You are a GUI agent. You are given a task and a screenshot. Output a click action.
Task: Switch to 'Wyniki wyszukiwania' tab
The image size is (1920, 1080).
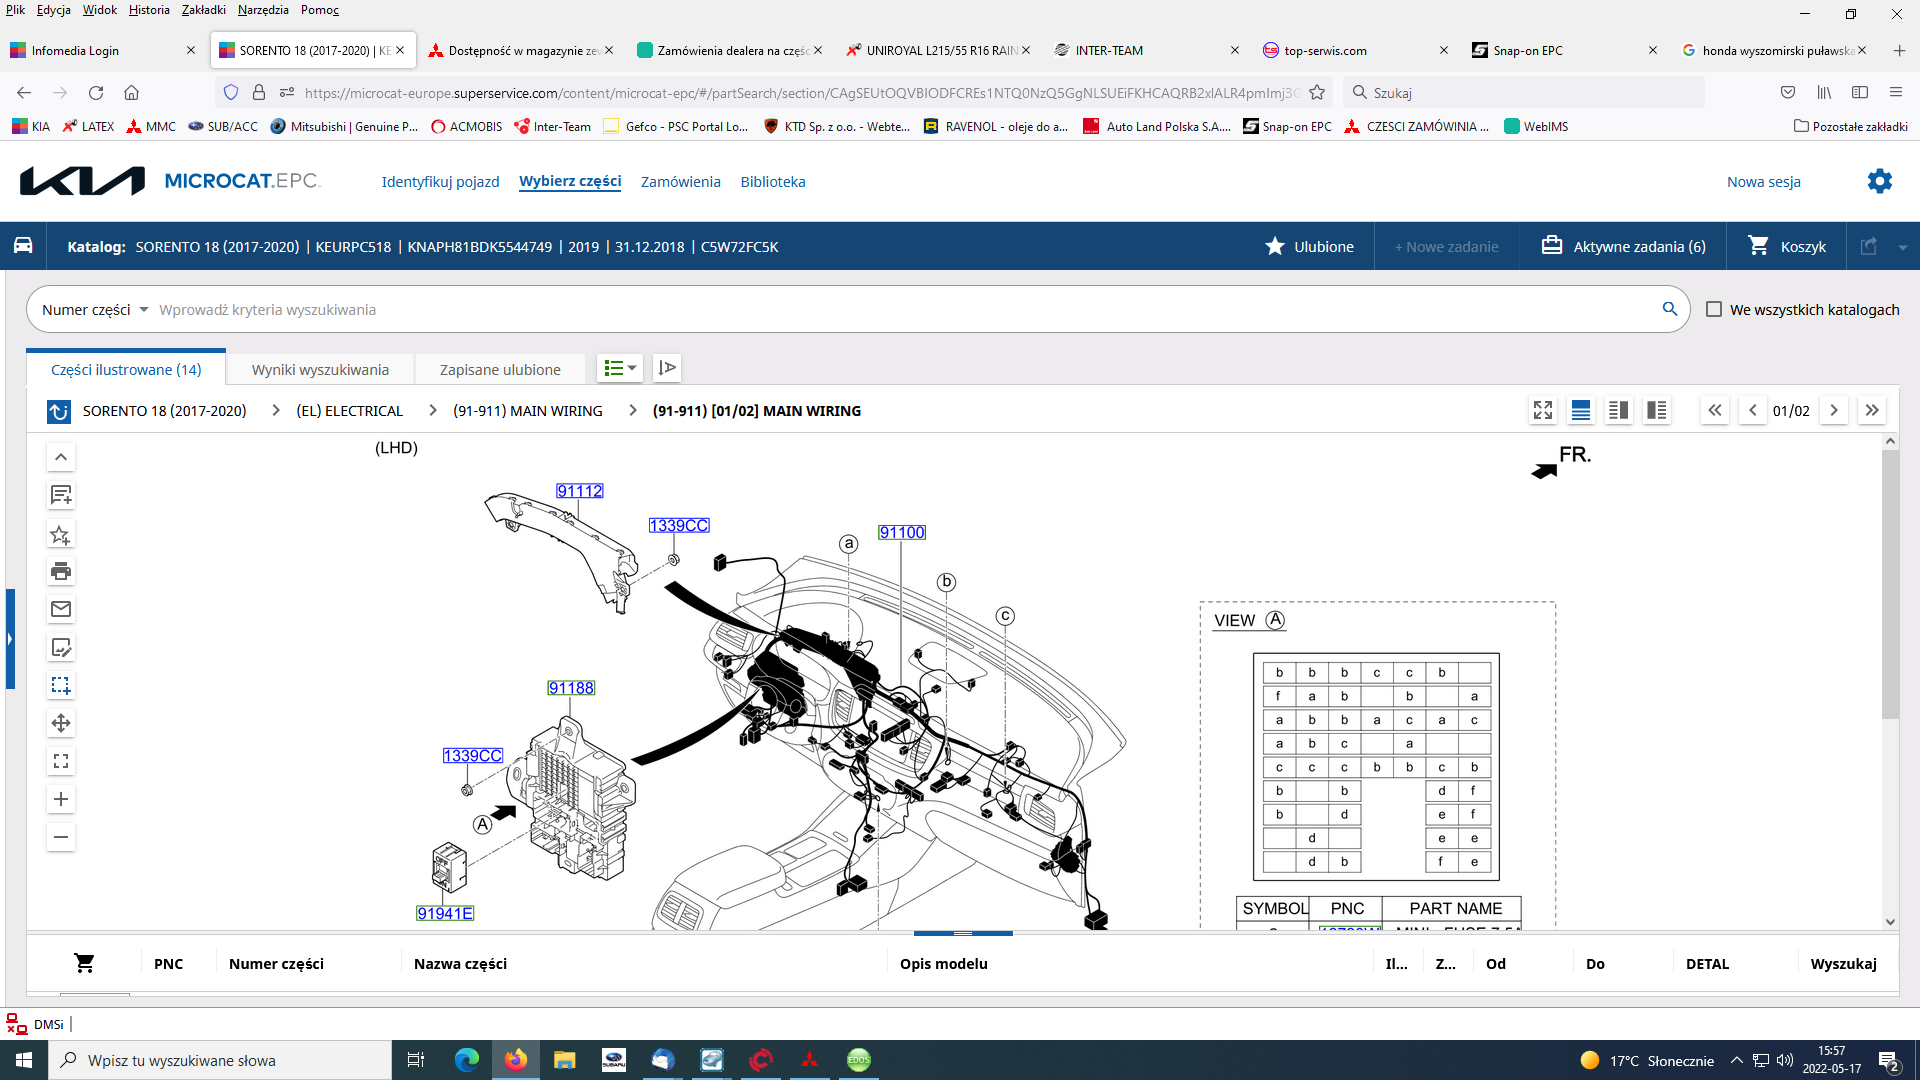click(x=320, y=369)
